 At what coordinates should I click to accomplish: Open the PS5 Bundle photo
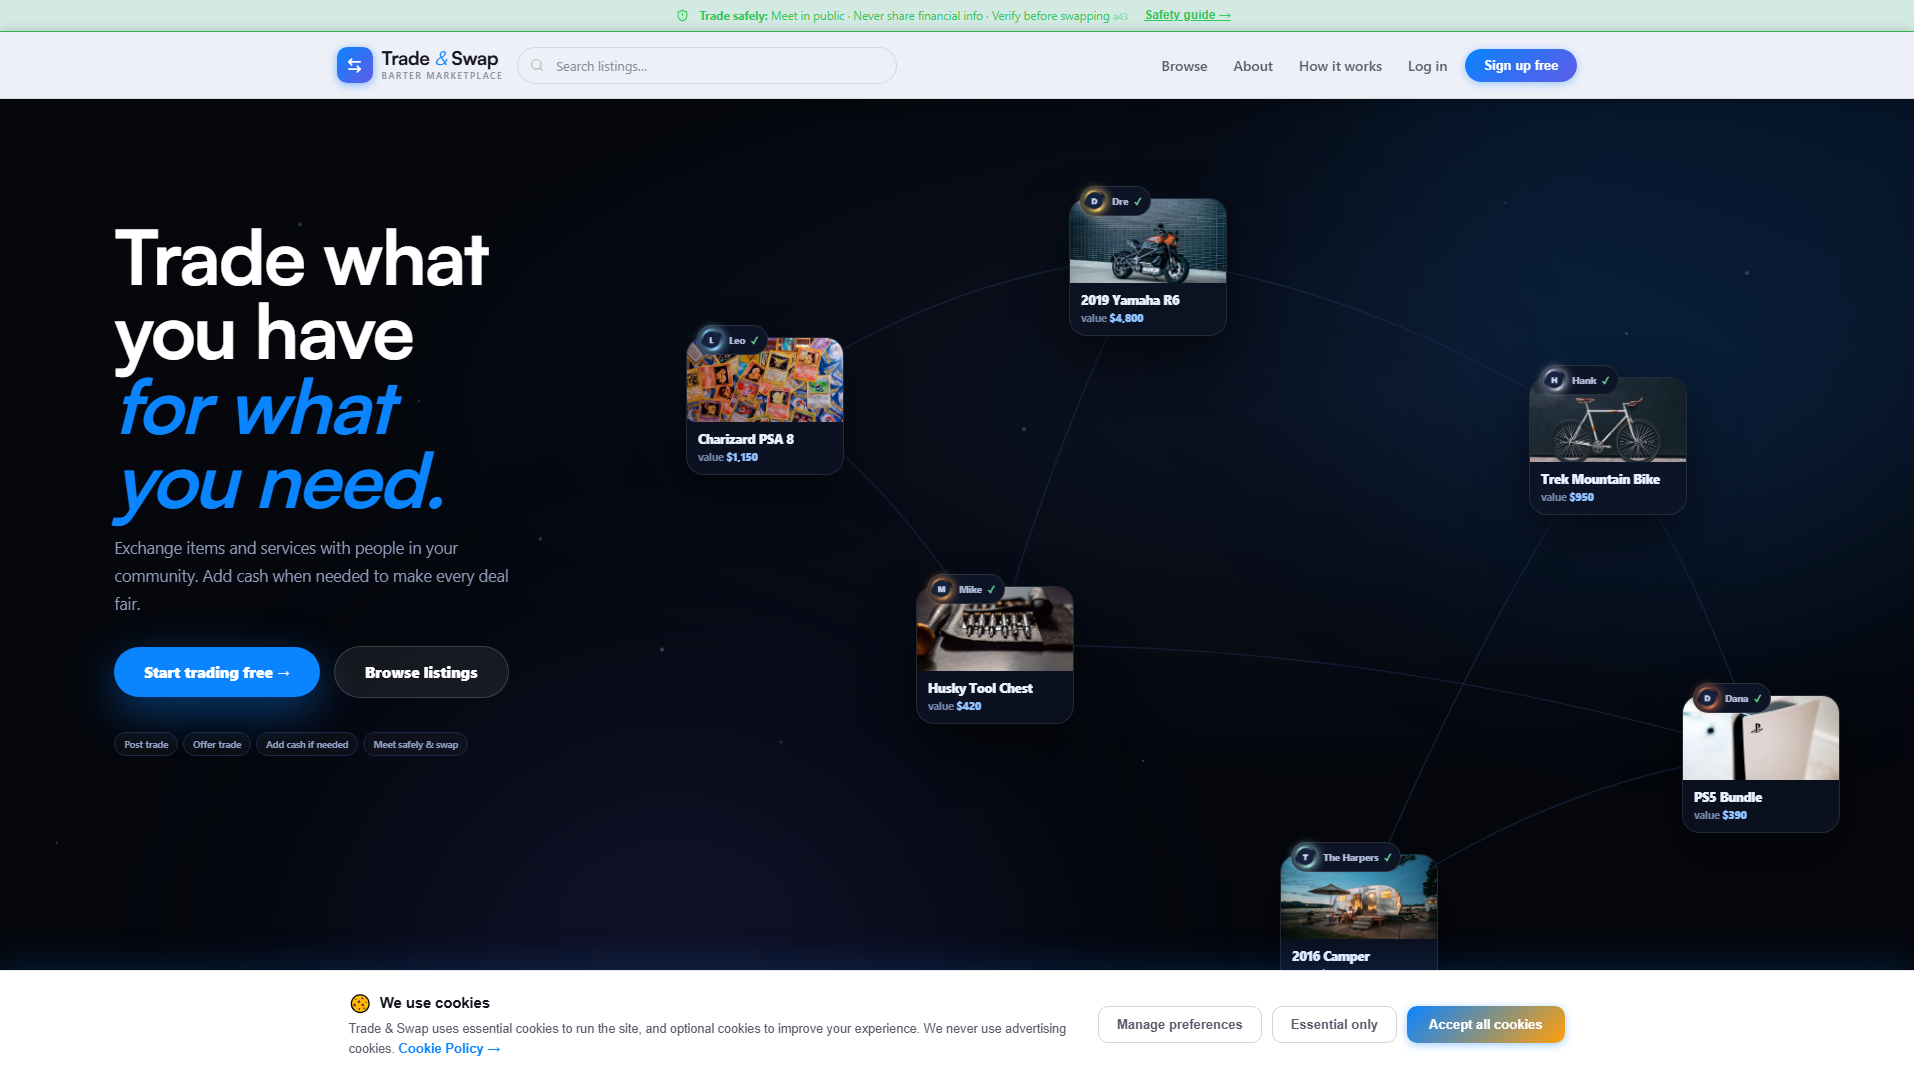(x=1761, y=738)
